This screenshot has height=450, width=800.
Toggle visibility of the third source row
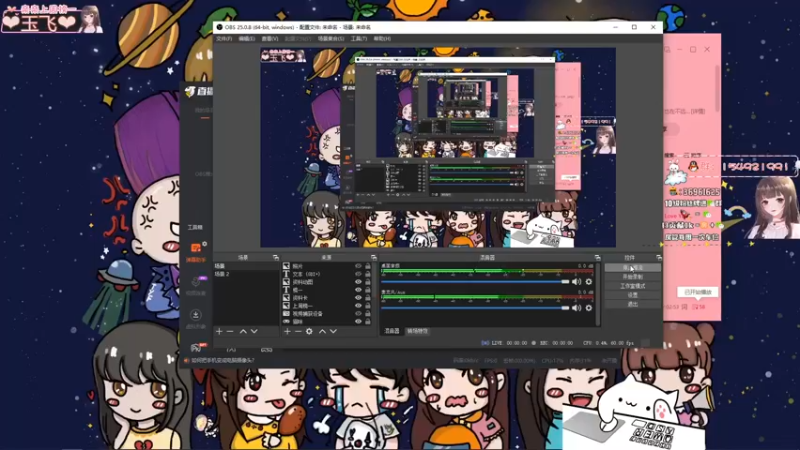click(358, 282)
